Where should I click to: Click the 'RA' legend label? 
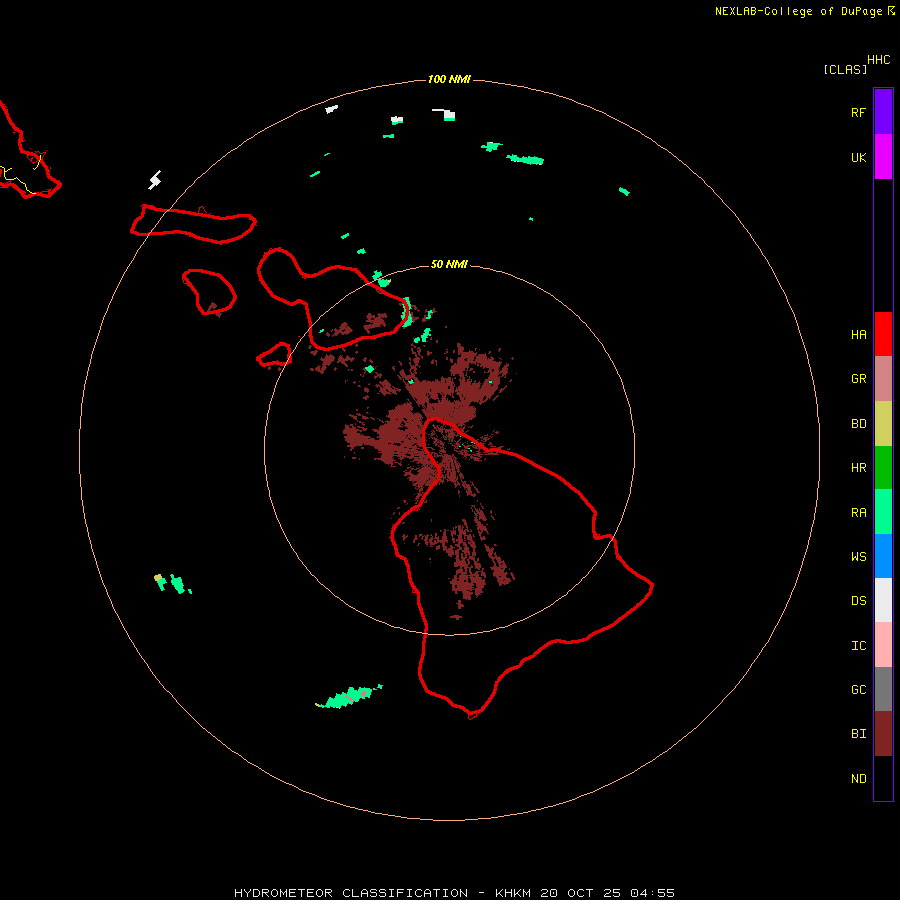[x=859, y=513]
